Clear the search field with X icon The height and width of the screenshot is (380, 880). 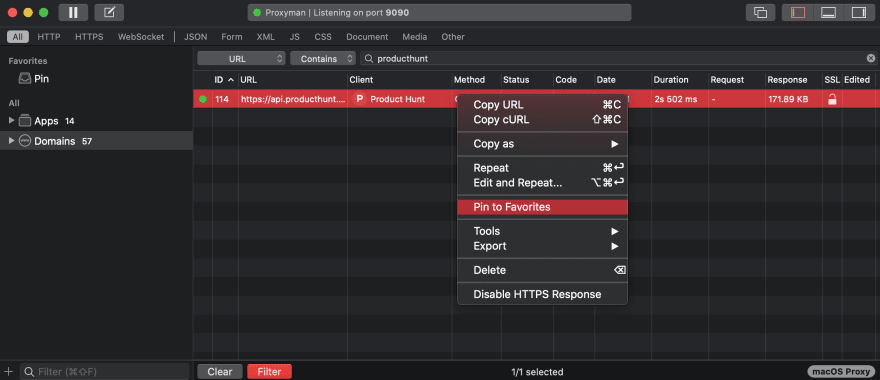[x=870, y=58]
